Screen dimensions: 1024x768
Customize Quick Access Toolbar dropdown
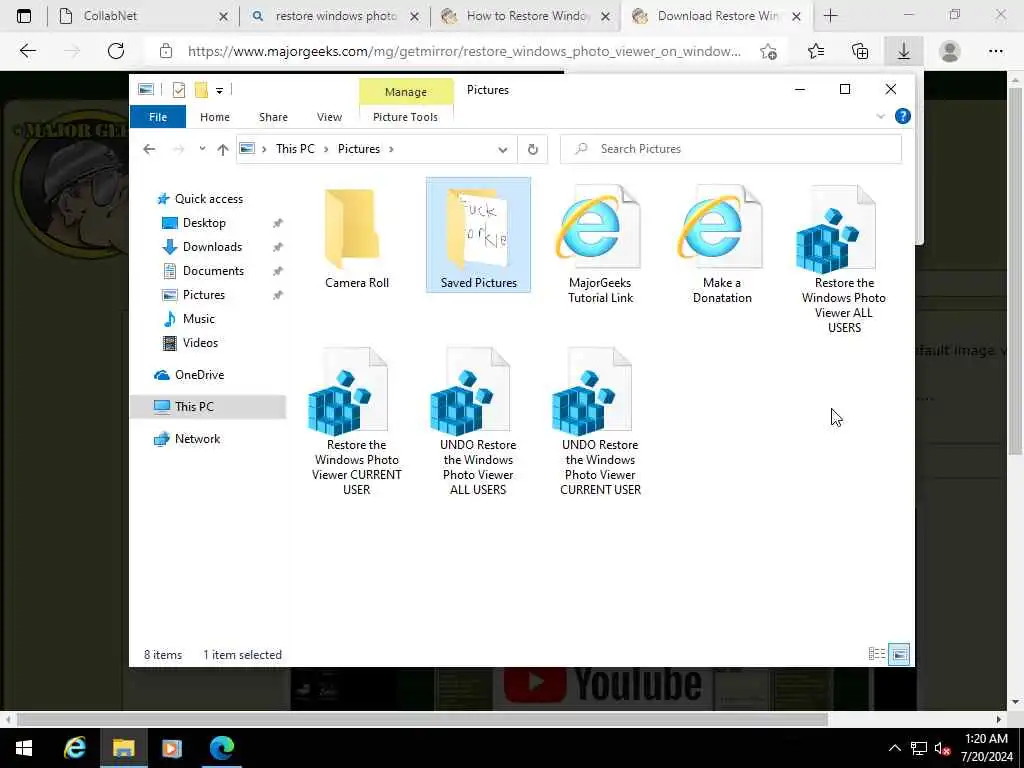coord(219,90)
